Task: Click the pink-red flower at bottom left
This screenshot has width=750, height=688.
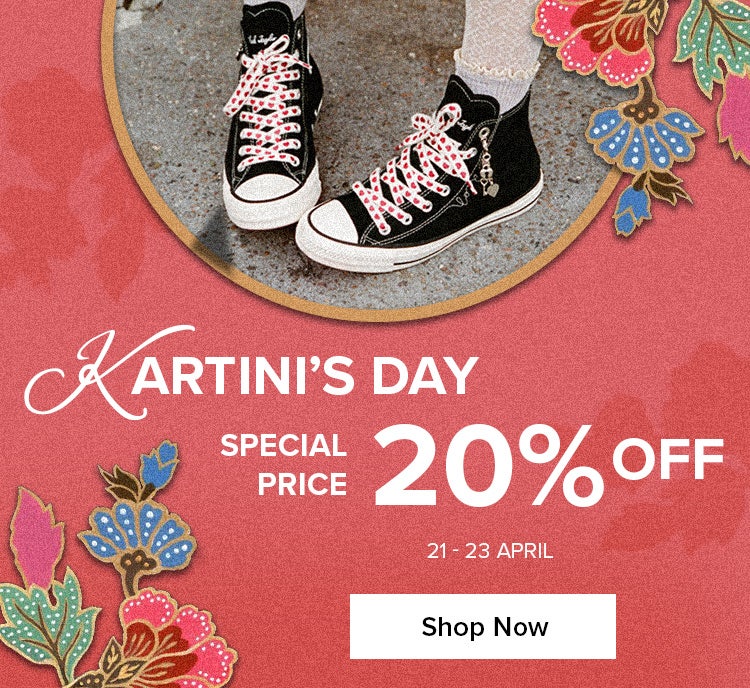Action: coord(170,636)
